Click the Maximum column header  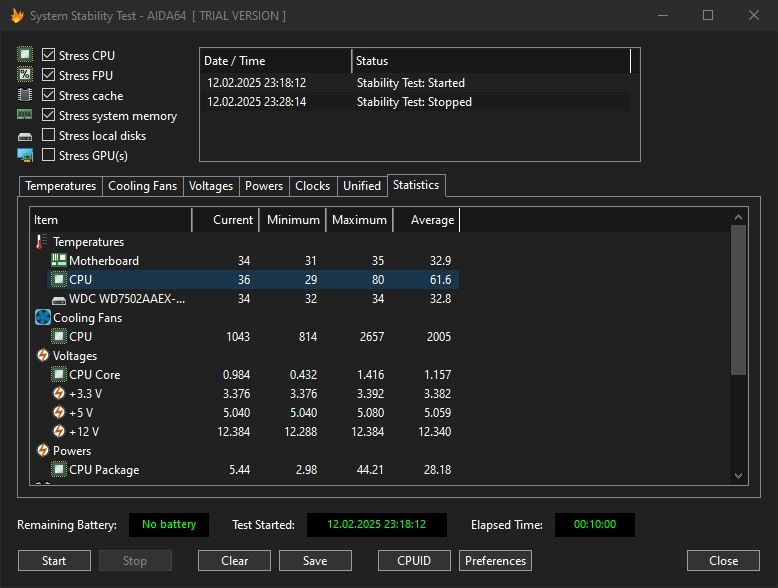(359, 220)
